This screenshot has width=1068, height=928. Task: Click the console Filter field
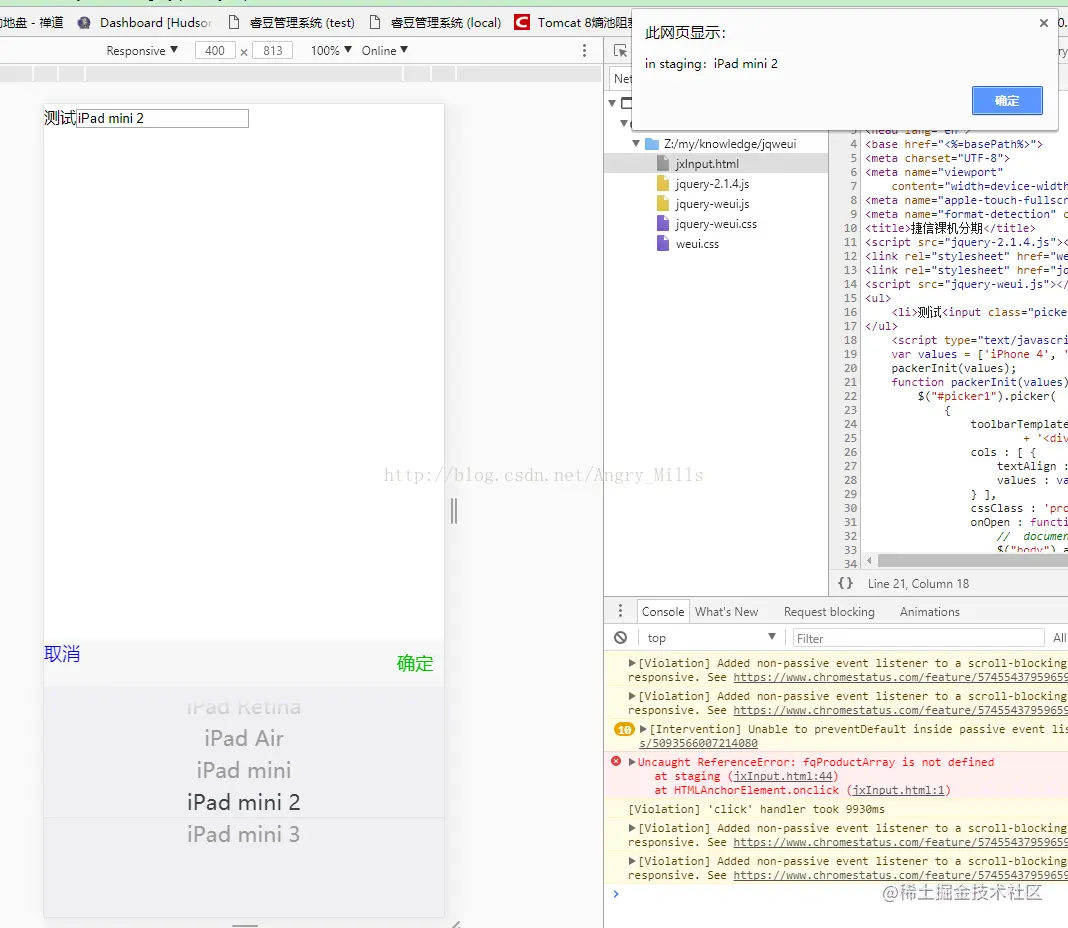point(918,638)
